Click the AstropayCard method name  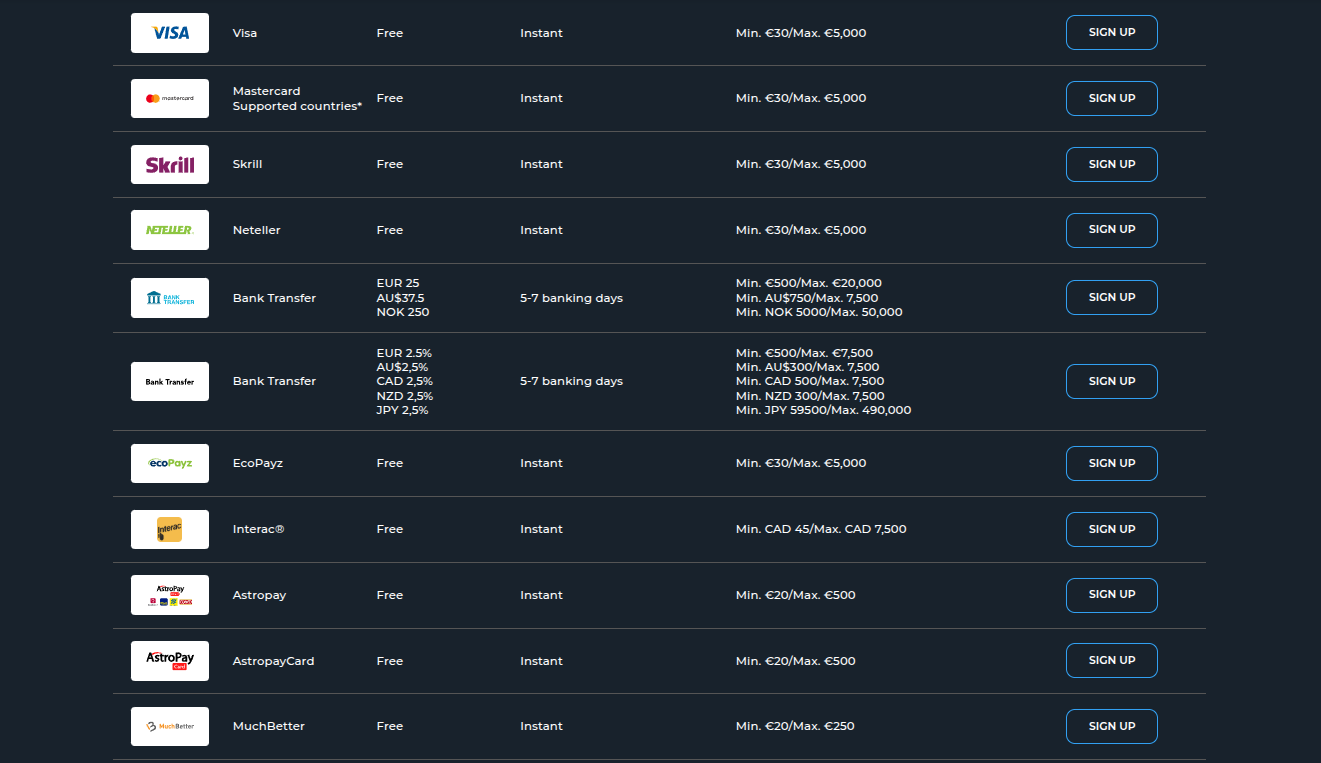pyautogui.click(x=273, y=661)
